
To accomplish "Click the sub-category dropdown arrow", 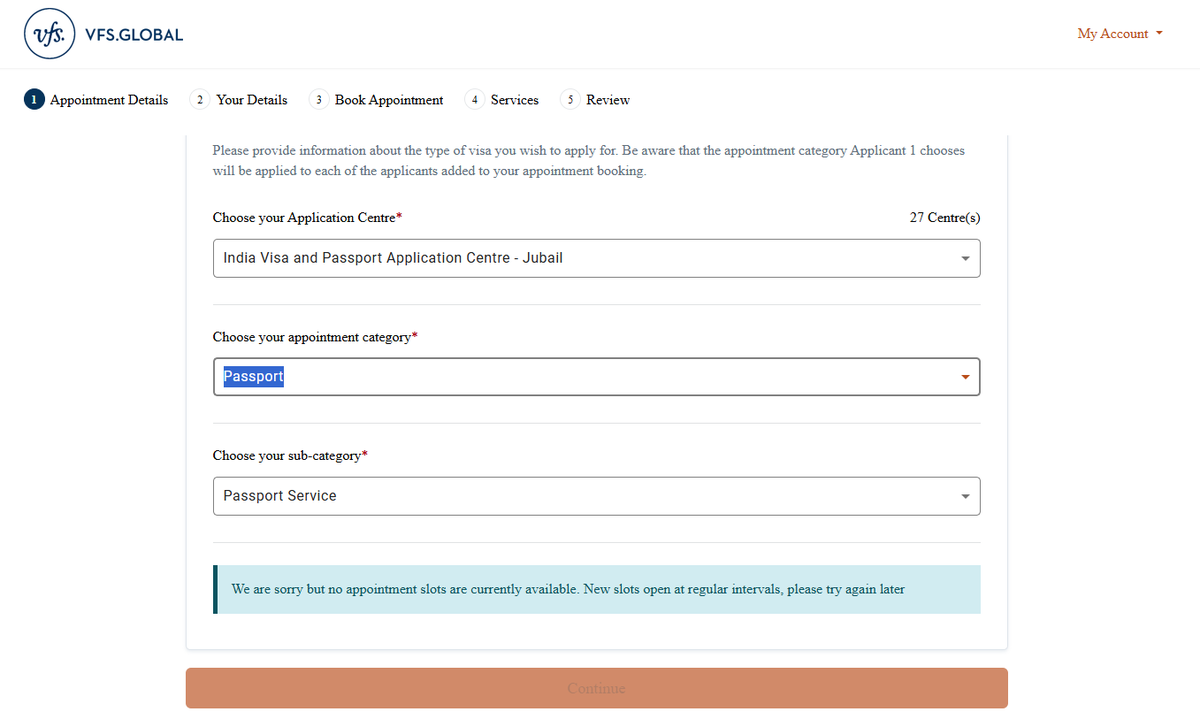I will click(965, 496).
